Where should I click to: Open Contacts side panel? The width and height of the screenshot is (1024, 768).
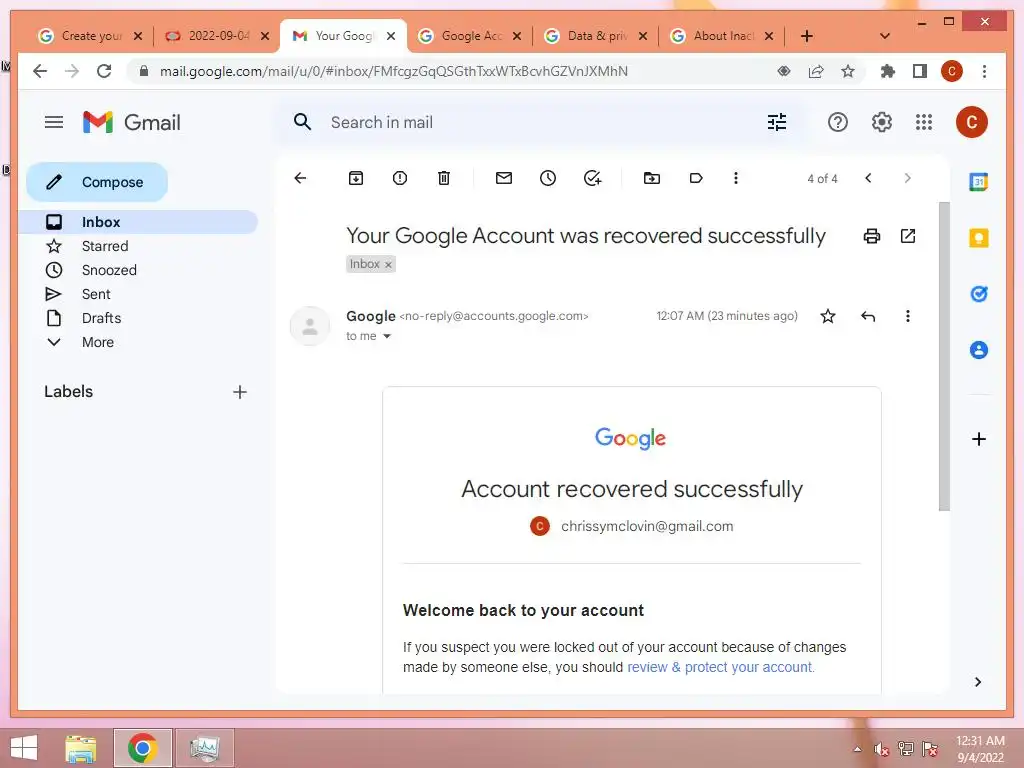tap(978, 350)
